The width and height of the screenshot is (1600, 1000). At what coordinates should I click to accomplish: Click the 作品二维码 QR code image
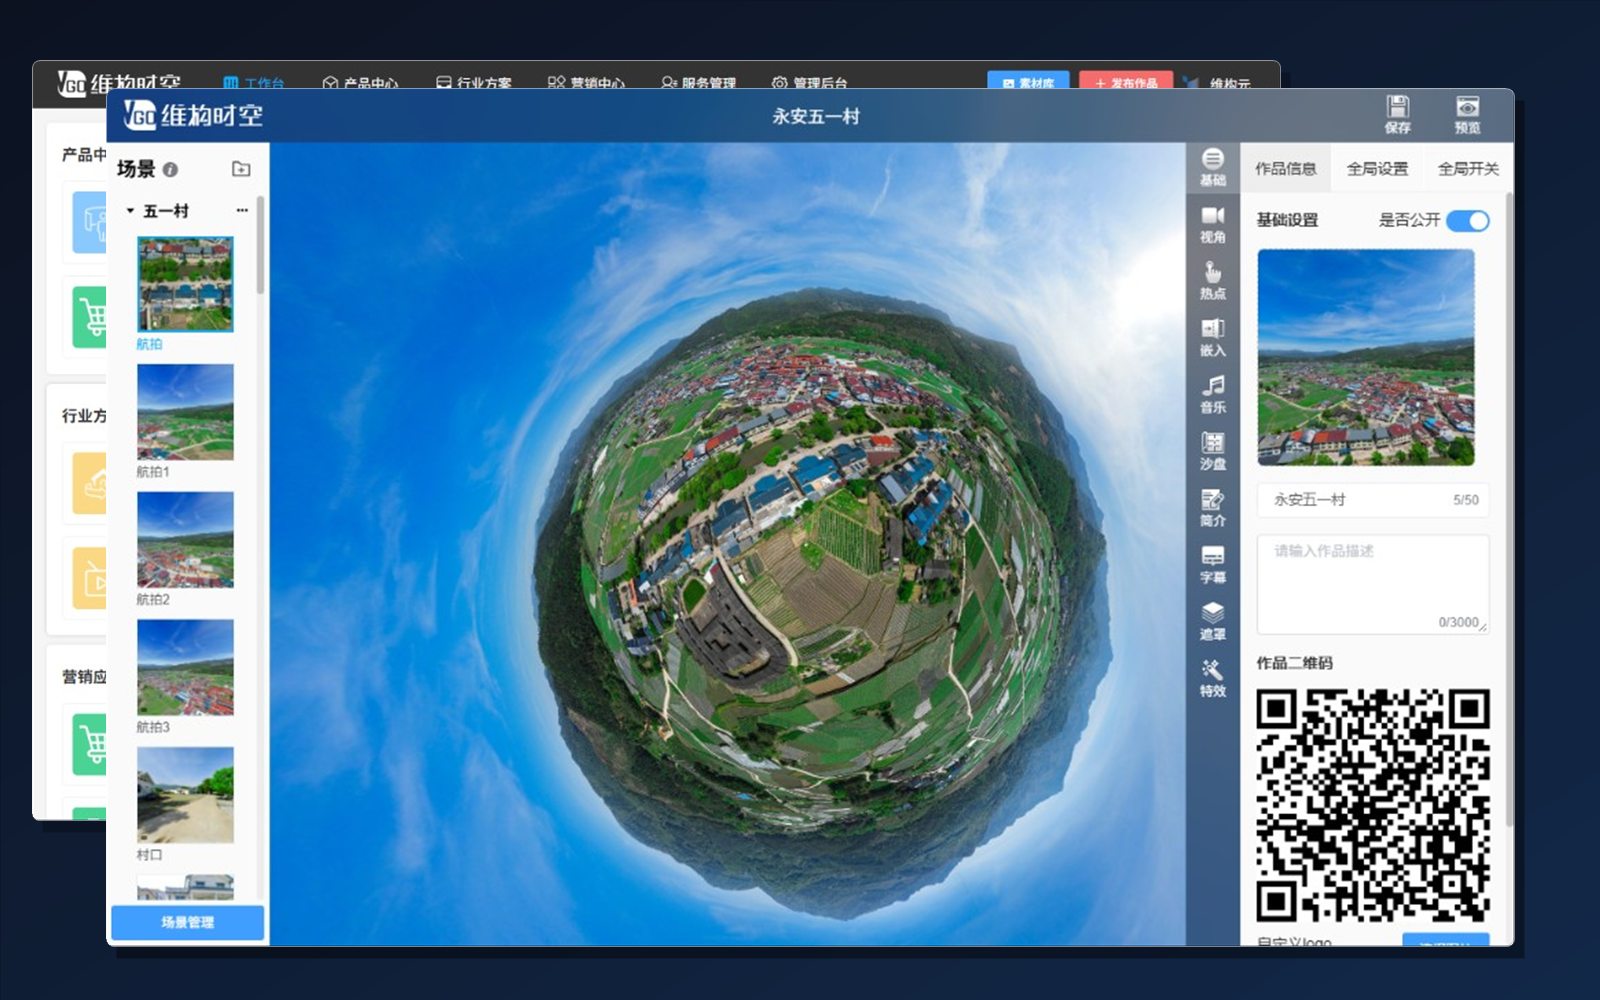tap(1372, 806)
